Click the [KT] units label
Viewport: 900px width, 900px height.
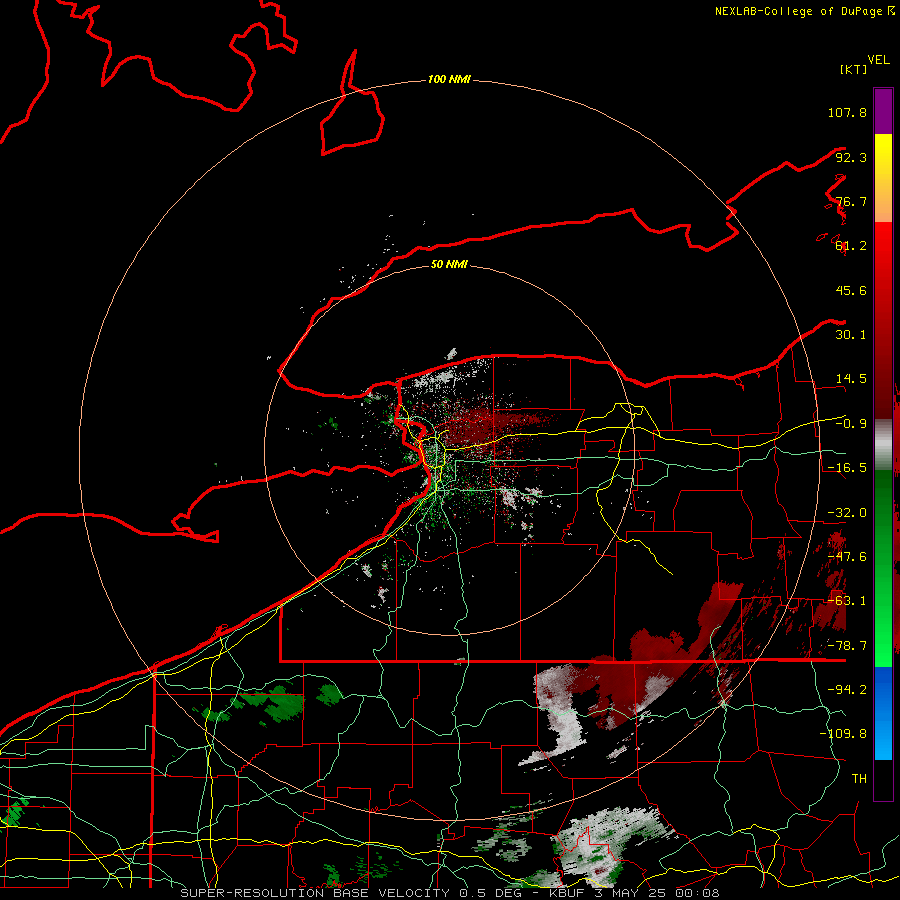point(854,69)
